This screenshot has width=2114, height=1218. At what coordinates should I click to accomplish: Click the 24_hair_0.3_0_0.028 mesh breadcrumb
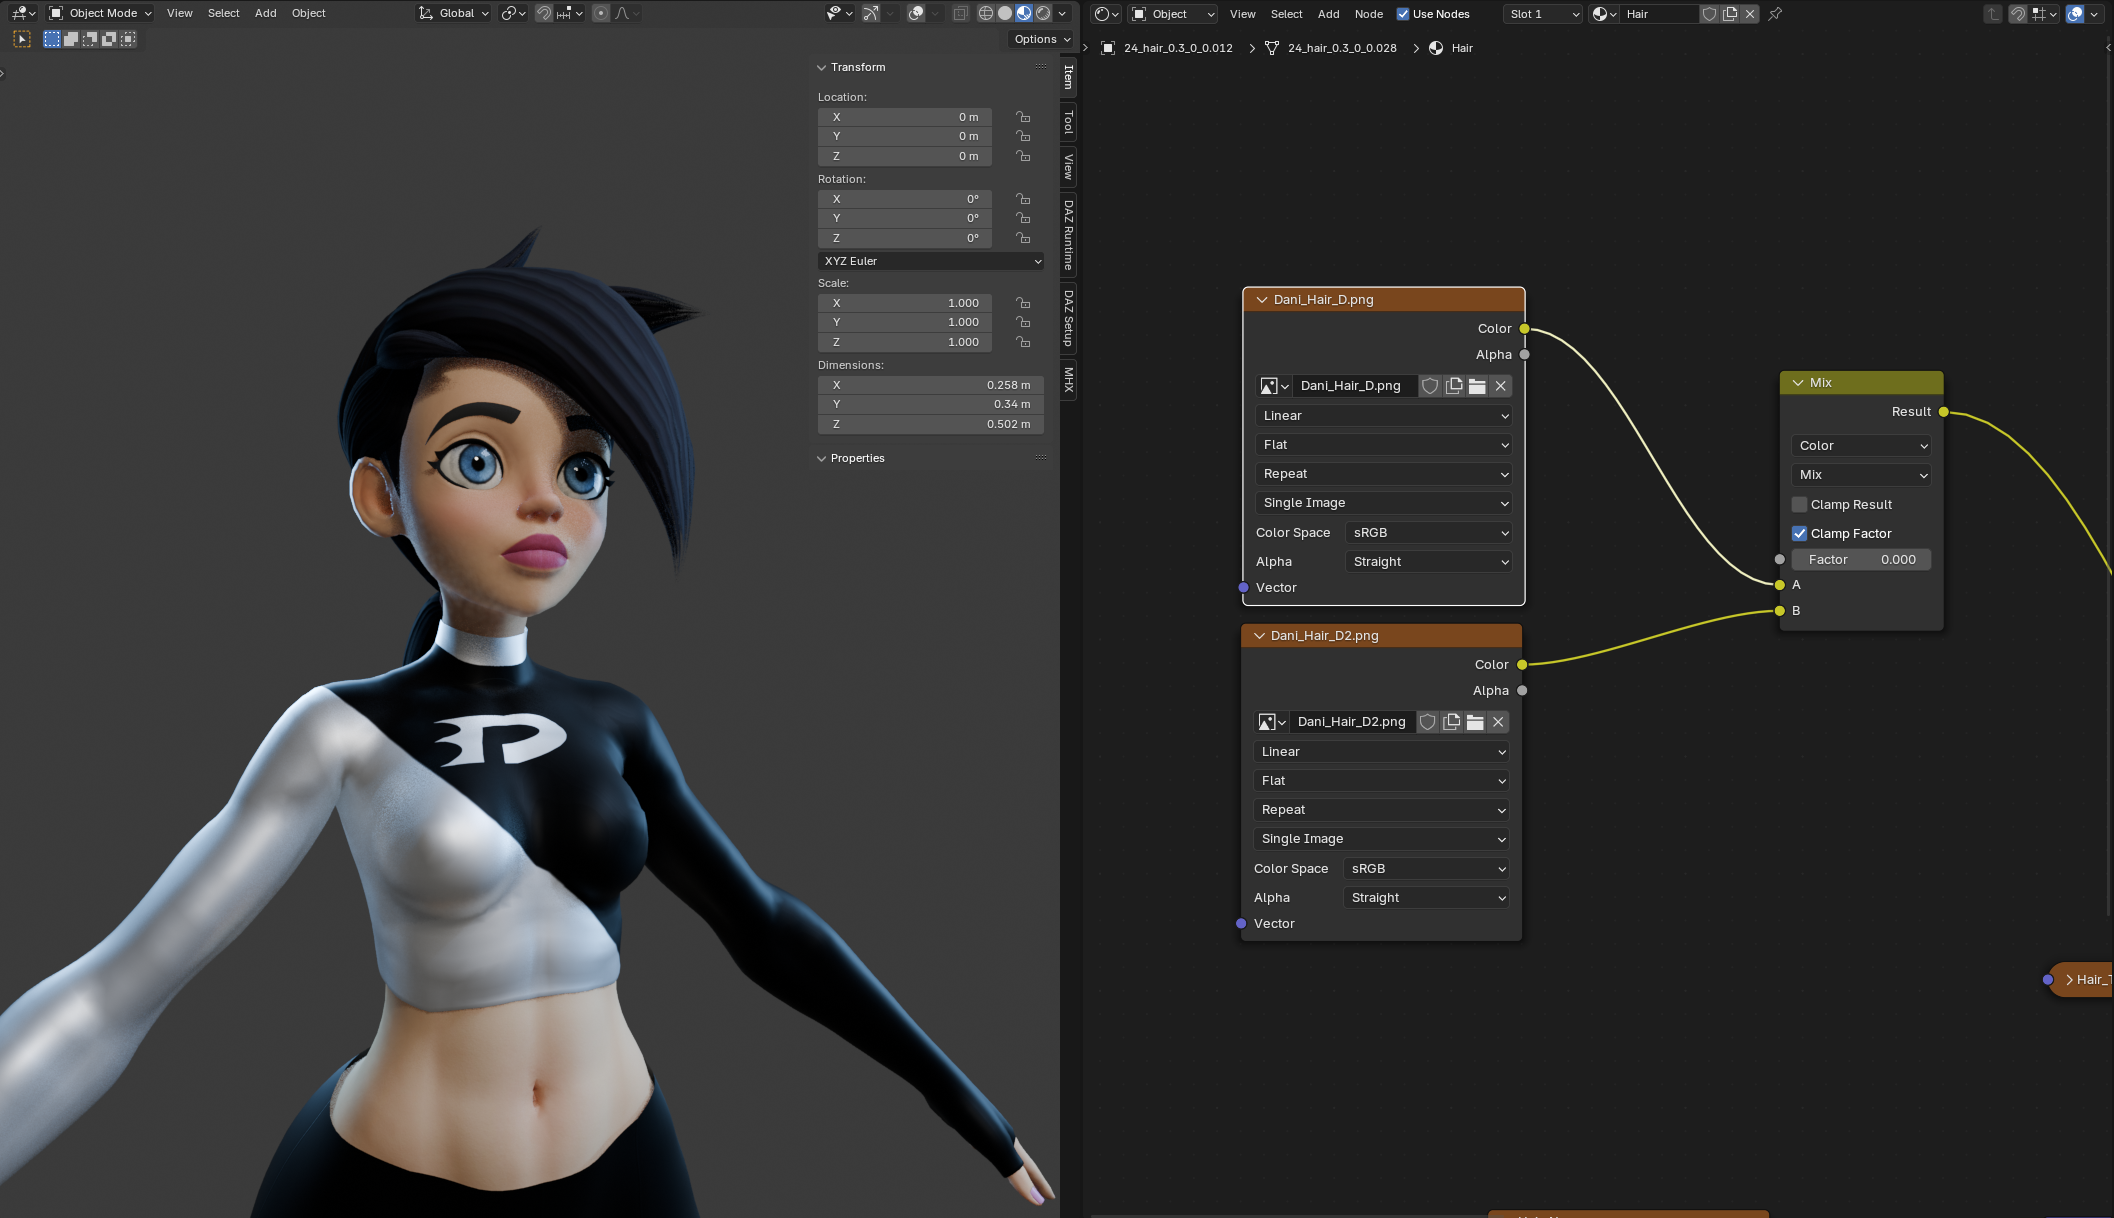tap(1342, 48)
